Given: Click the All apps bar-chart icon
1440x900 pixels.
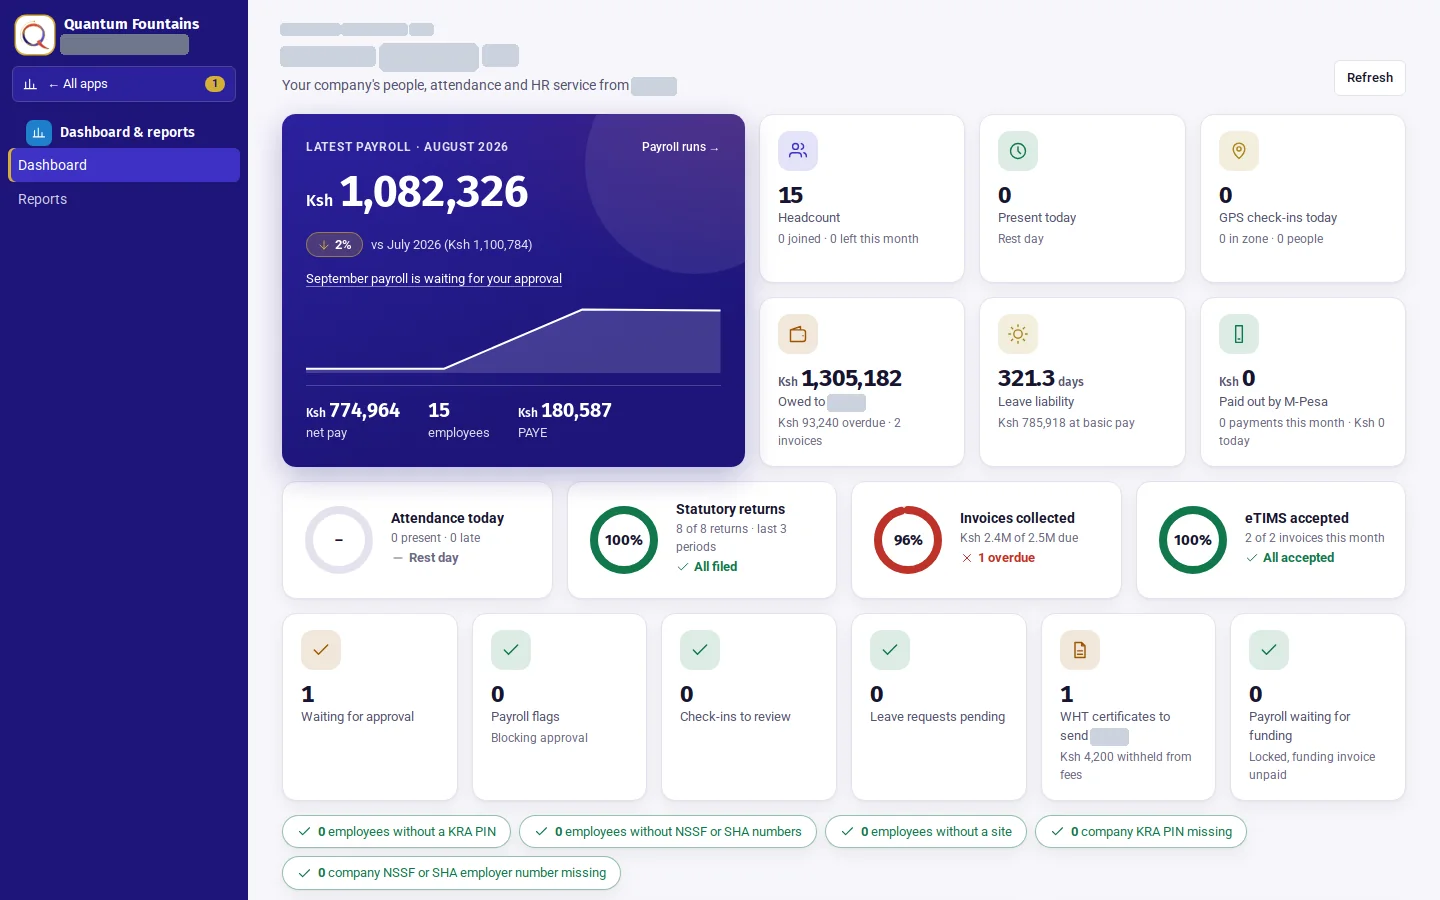Looking at the screenshot, I should pos(30,84).
